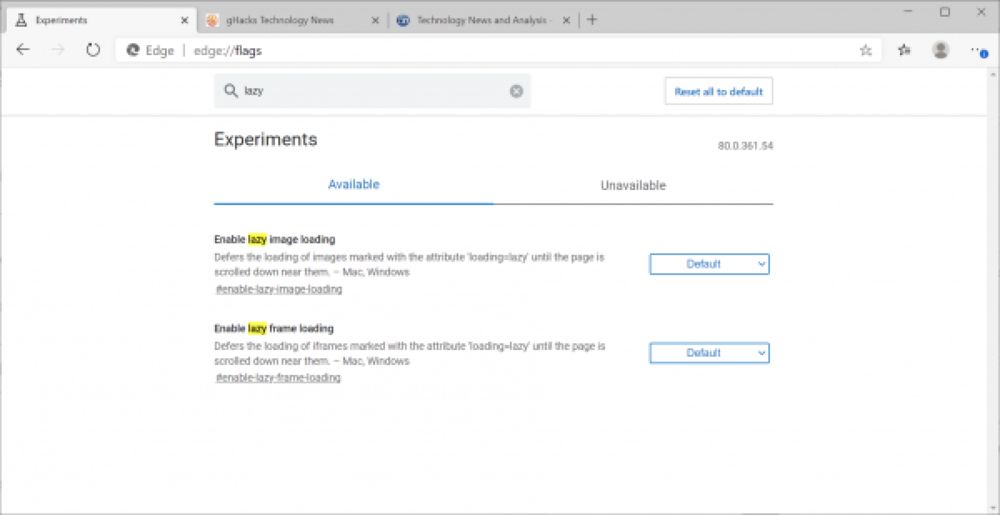
Task: Close the gHacks Technology News tab
Action: 374,20
